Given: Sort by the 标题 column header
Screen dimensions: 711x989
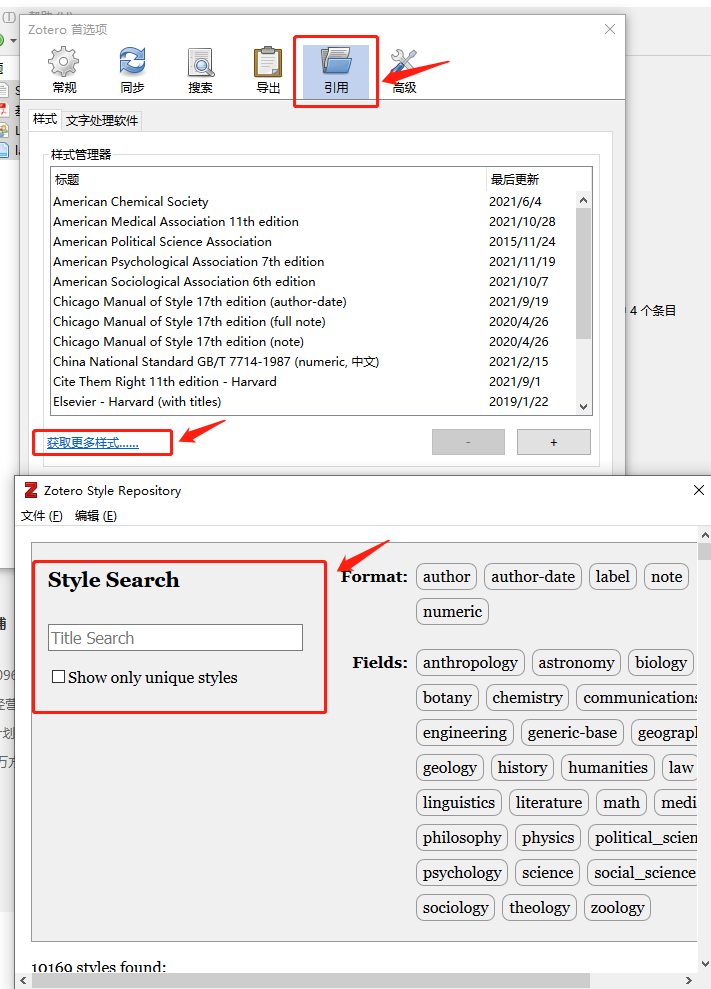Looking at the screenshot, I should [269, 180].
